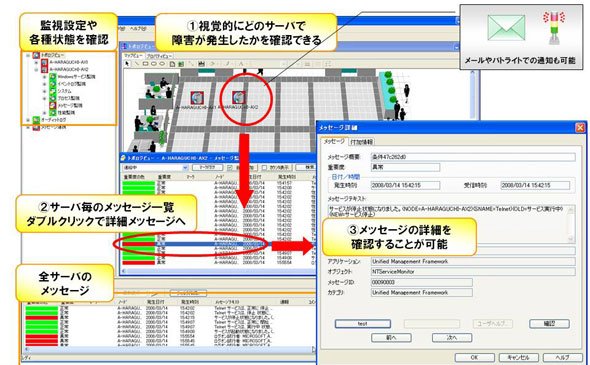Switch to the 付加情報 tab
Viewport: 590px width, 365px height.
[x=361, y=142]
